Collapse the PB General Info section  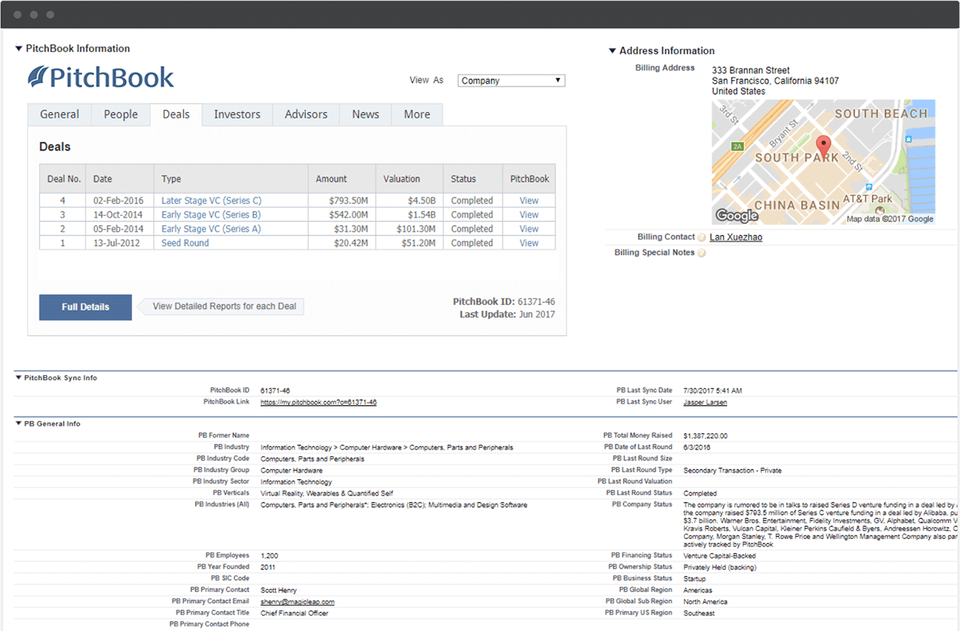pos(18,424)
